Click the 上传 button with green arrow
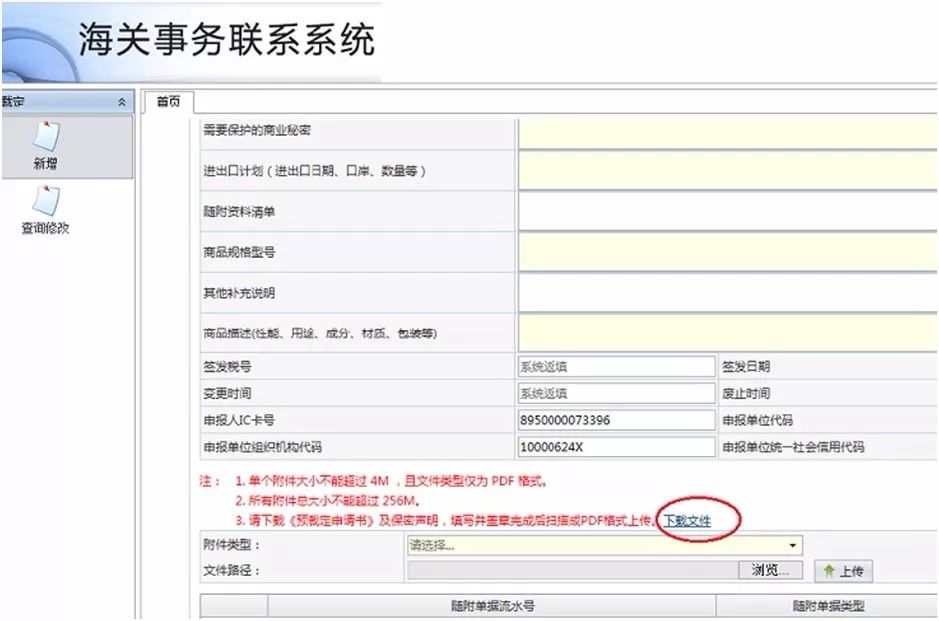 843,571
